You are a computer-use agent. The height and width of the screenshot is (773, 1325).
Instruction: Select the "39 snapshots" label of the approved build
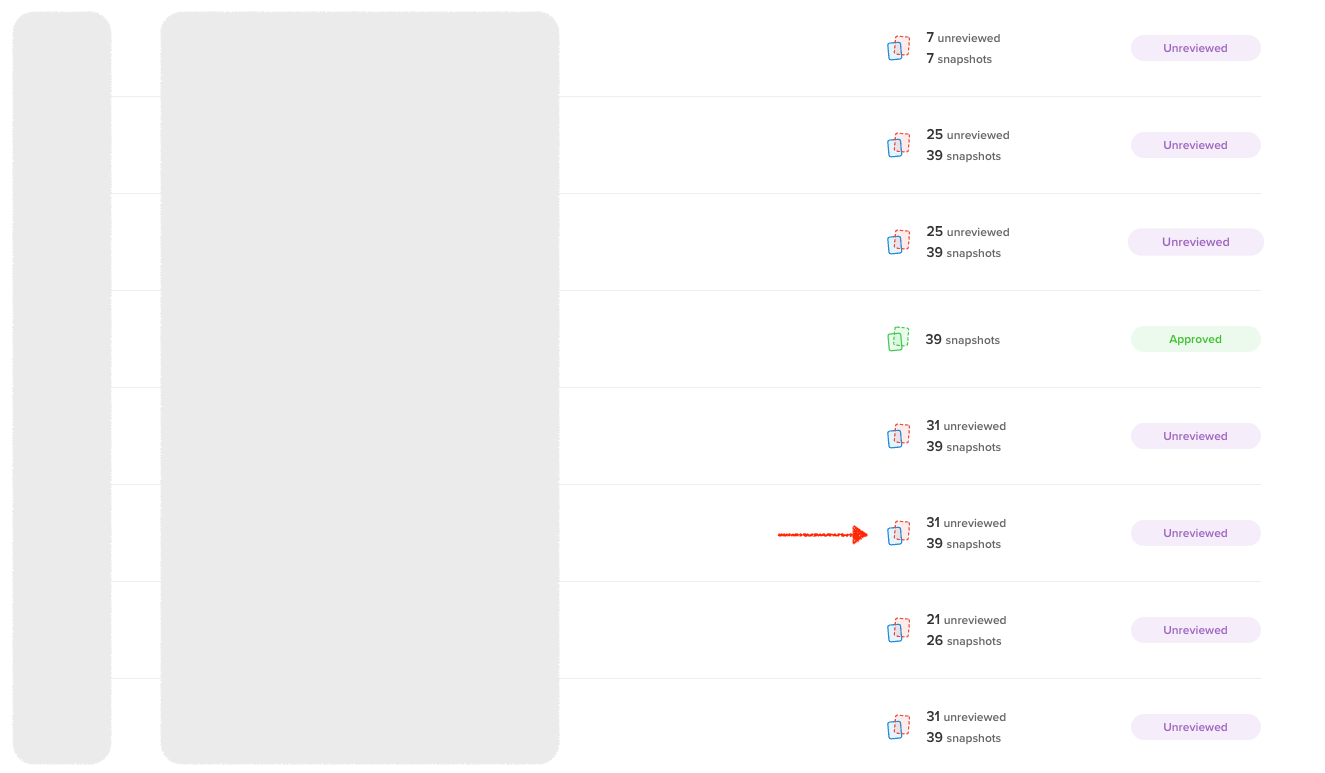tap(962, 340)
